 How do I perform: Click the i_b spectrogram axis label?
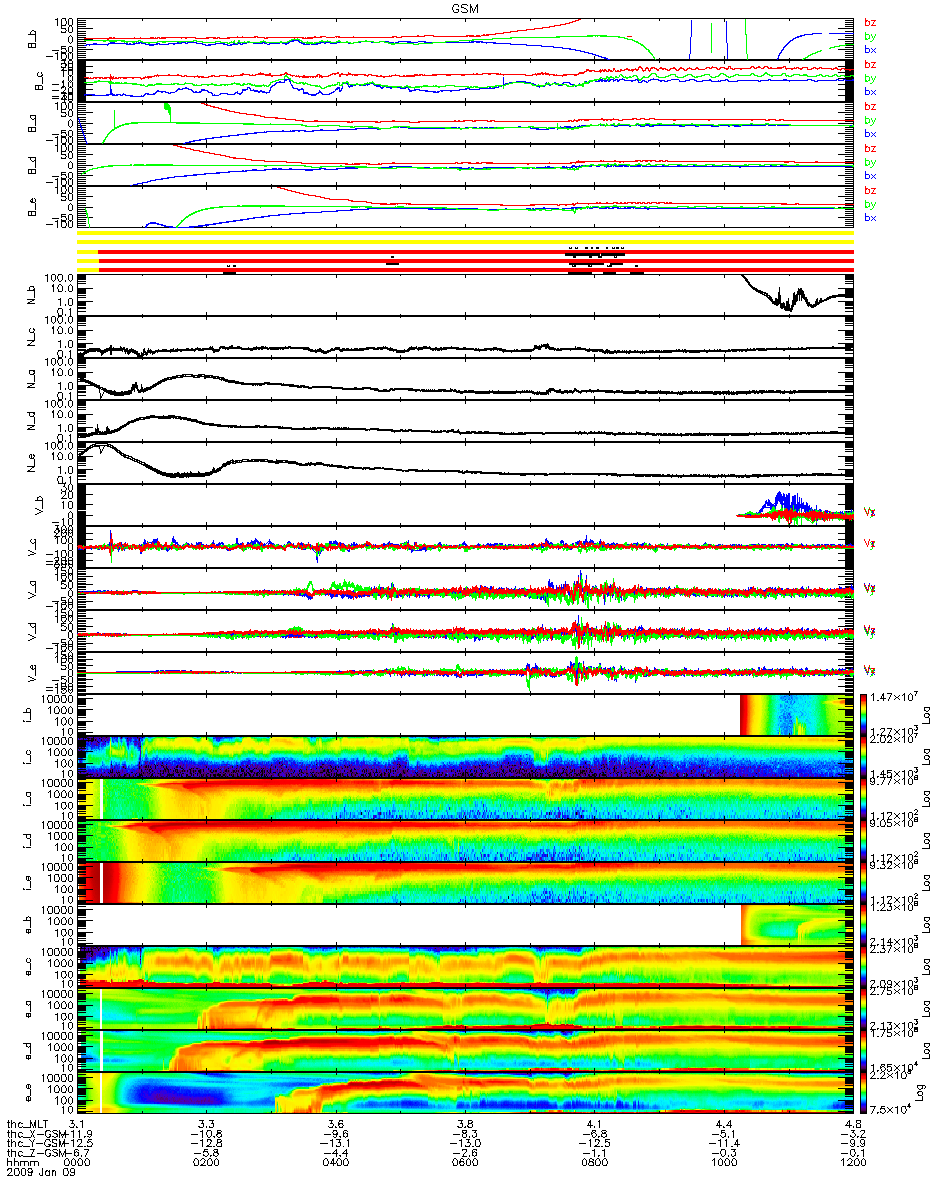click(29, 714)
